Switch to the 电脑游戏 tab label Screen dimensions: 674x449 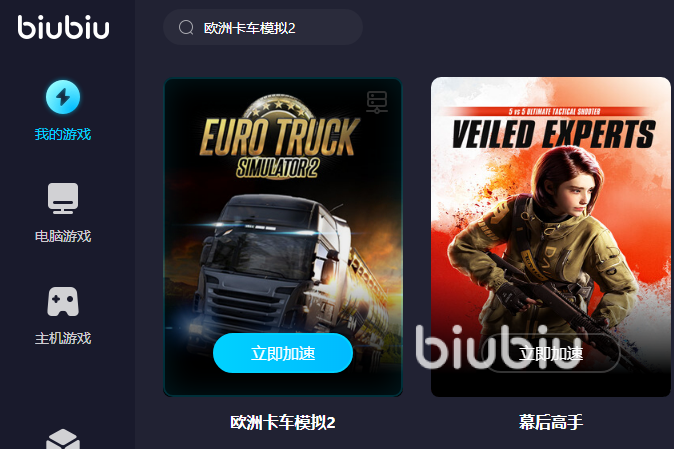coord(63,236)
